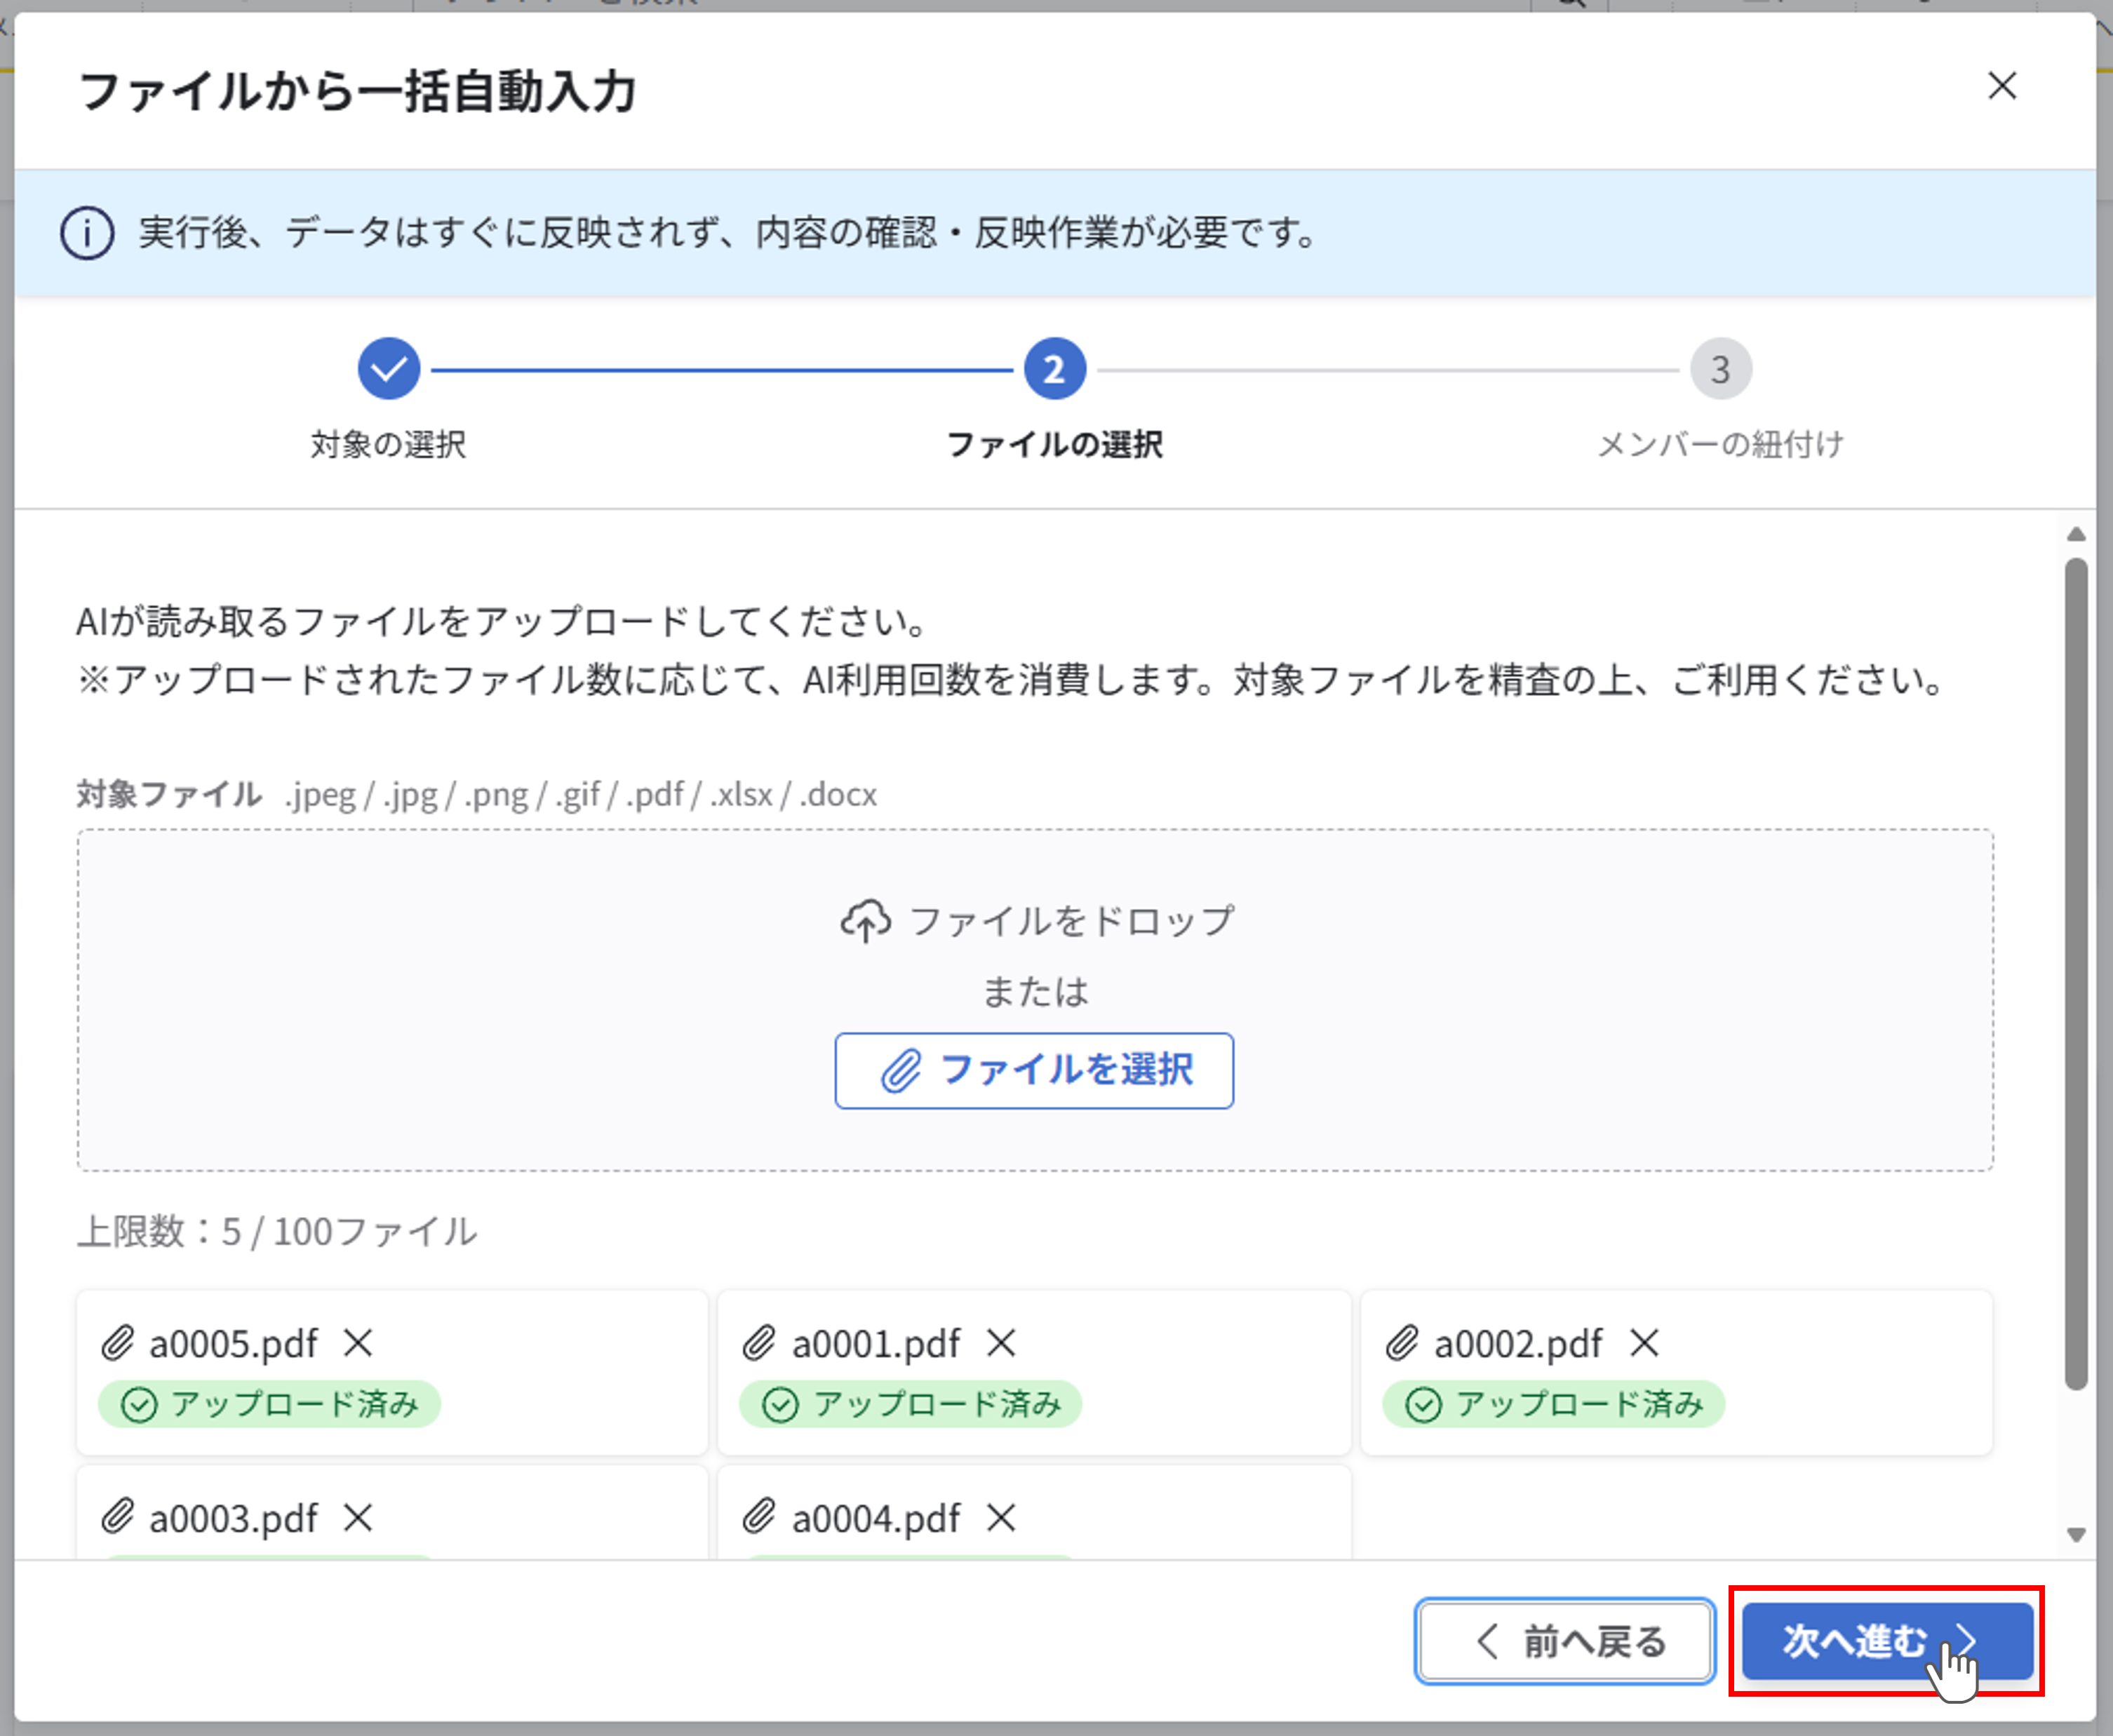The width and height of the screenshot is (2113, 1736).
Task: Close the ファイルから一括自動入力 dialog
Action: (2001, 86)
